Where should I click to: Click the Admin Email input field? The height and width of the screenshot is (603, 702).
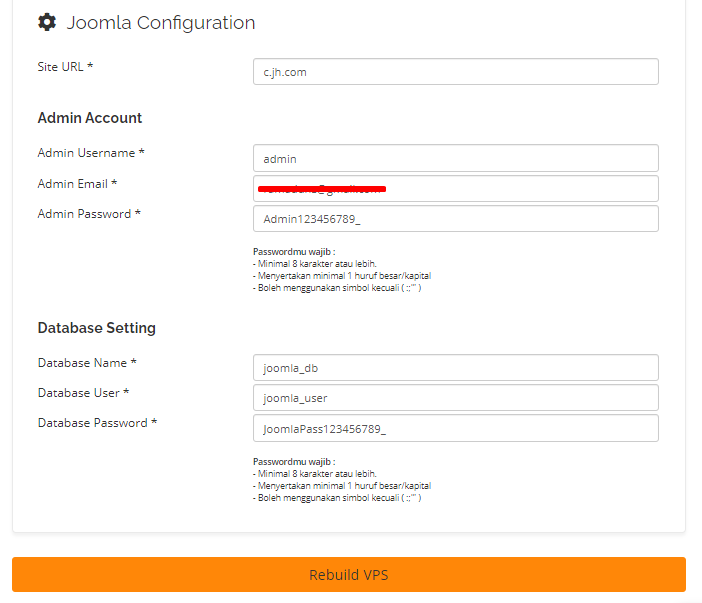456,188
